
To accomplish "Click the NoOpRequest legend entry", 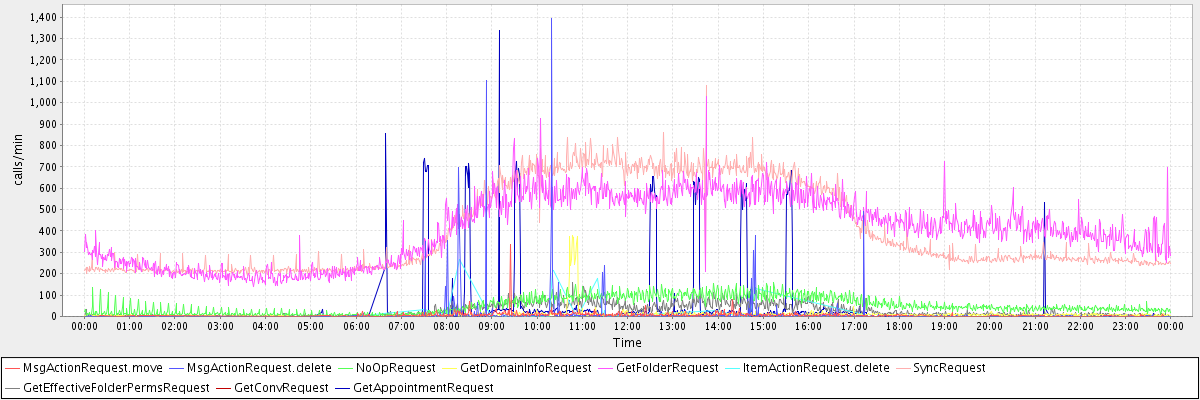I will (x=395, y=369).
